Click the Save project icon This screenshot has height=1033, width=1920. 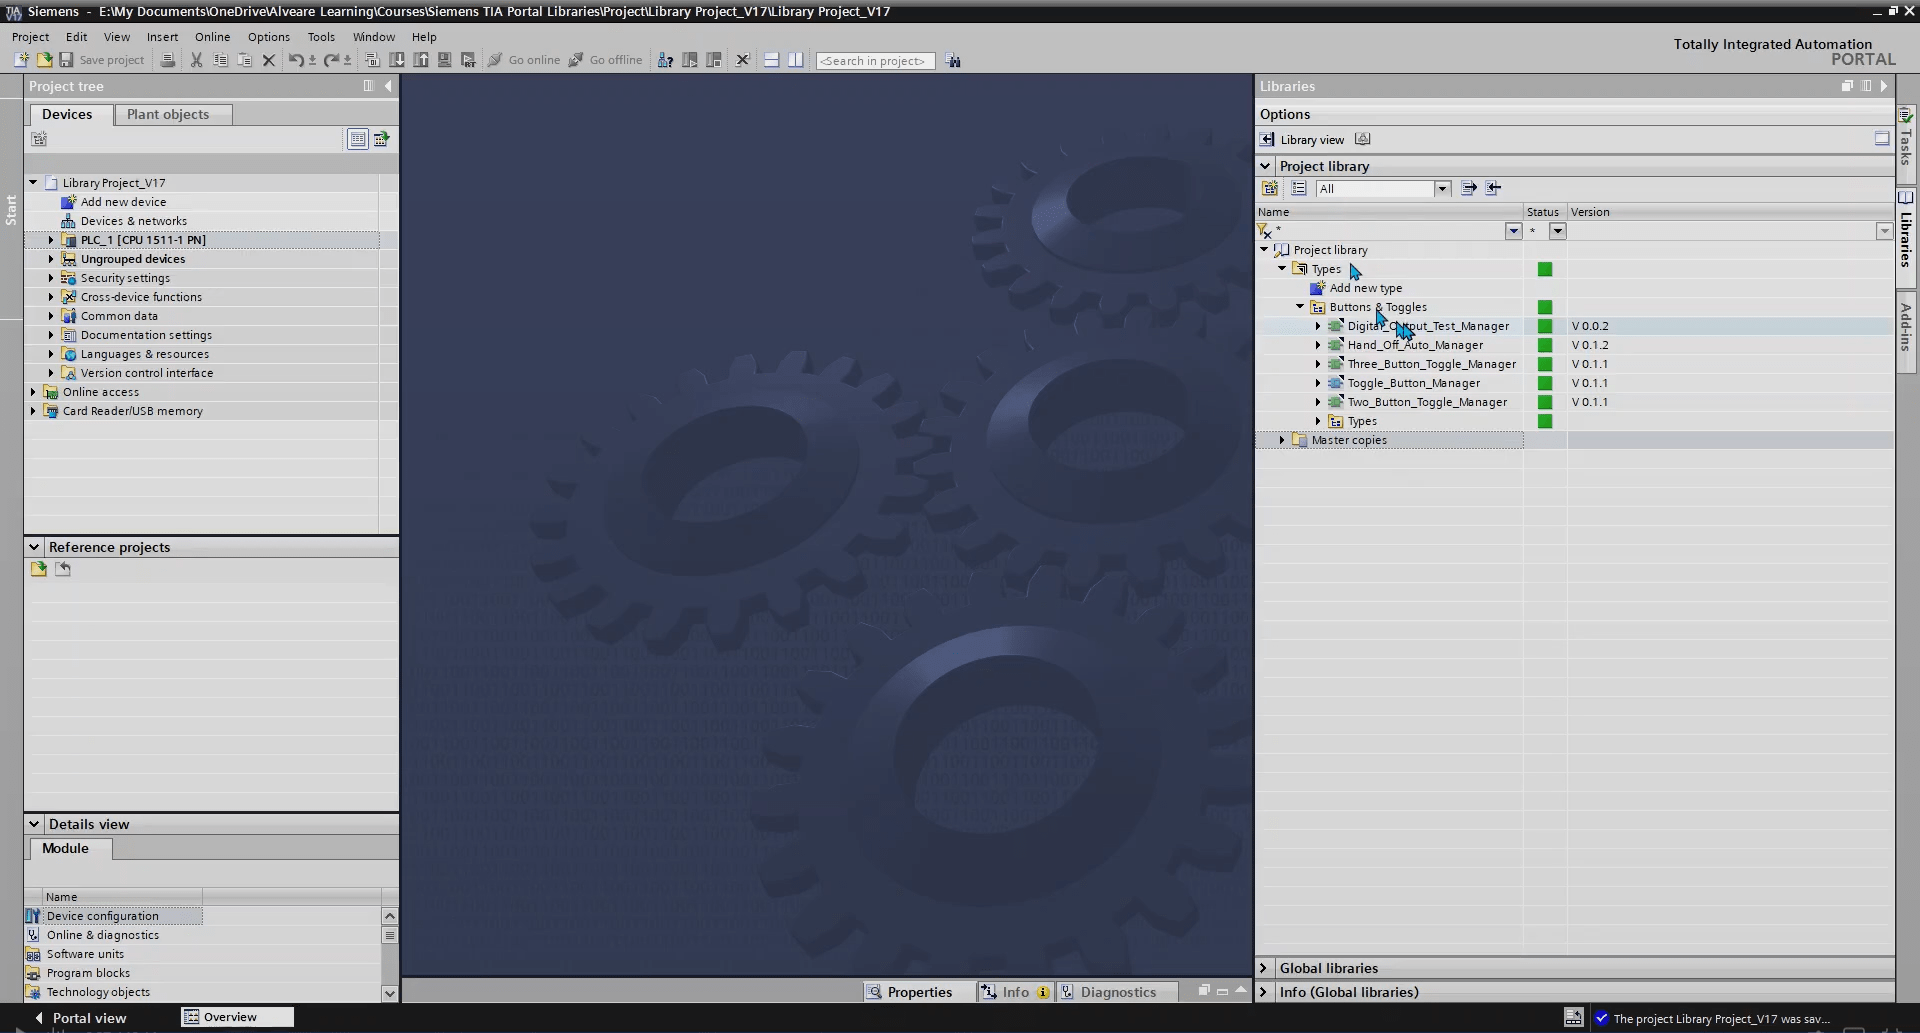pos(66,60)
